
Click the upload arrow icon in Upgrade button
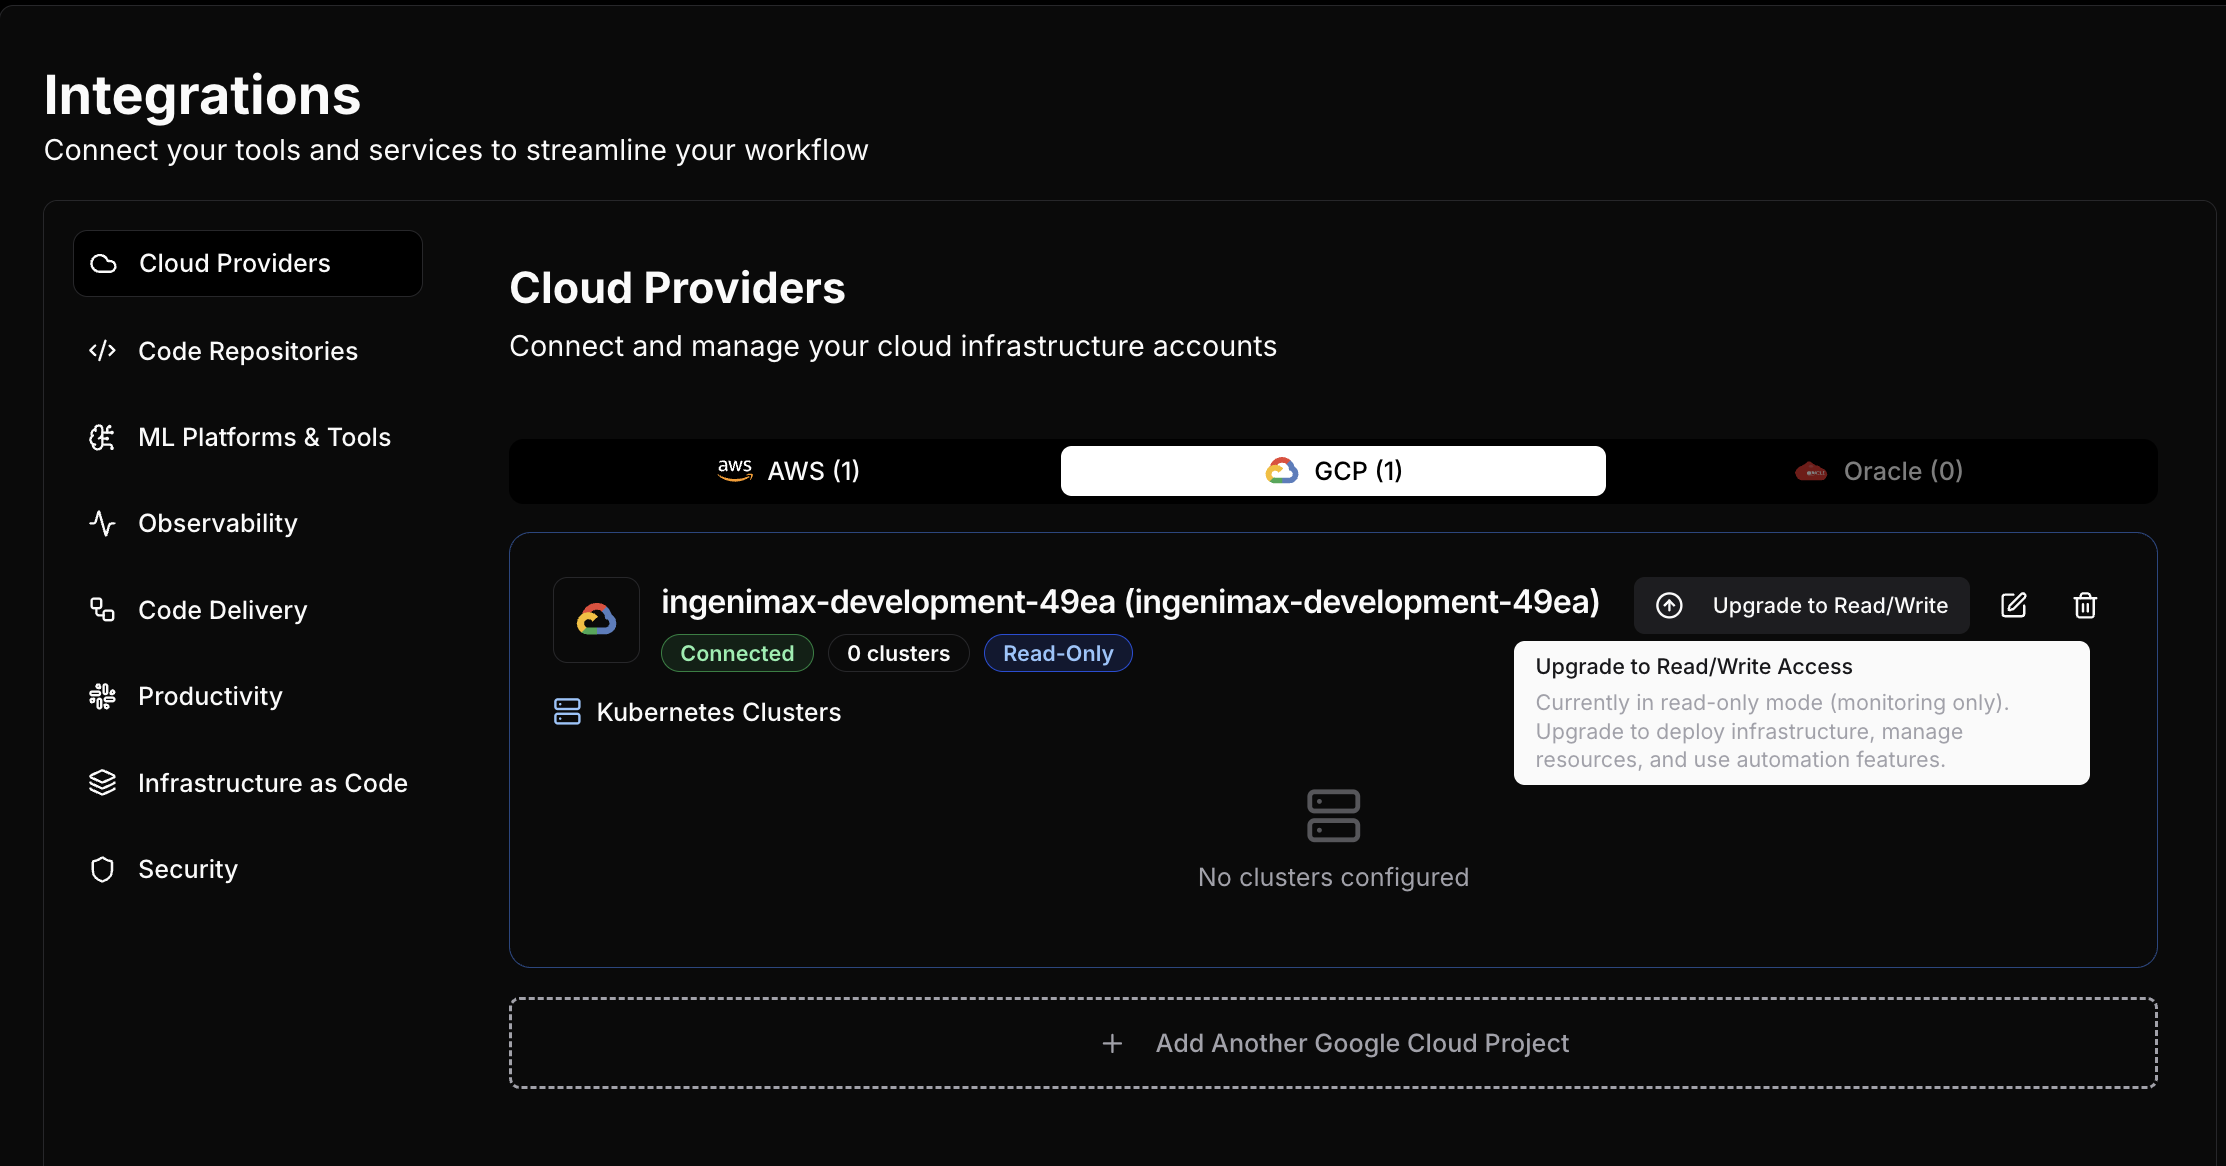(x=1669, y=605)
